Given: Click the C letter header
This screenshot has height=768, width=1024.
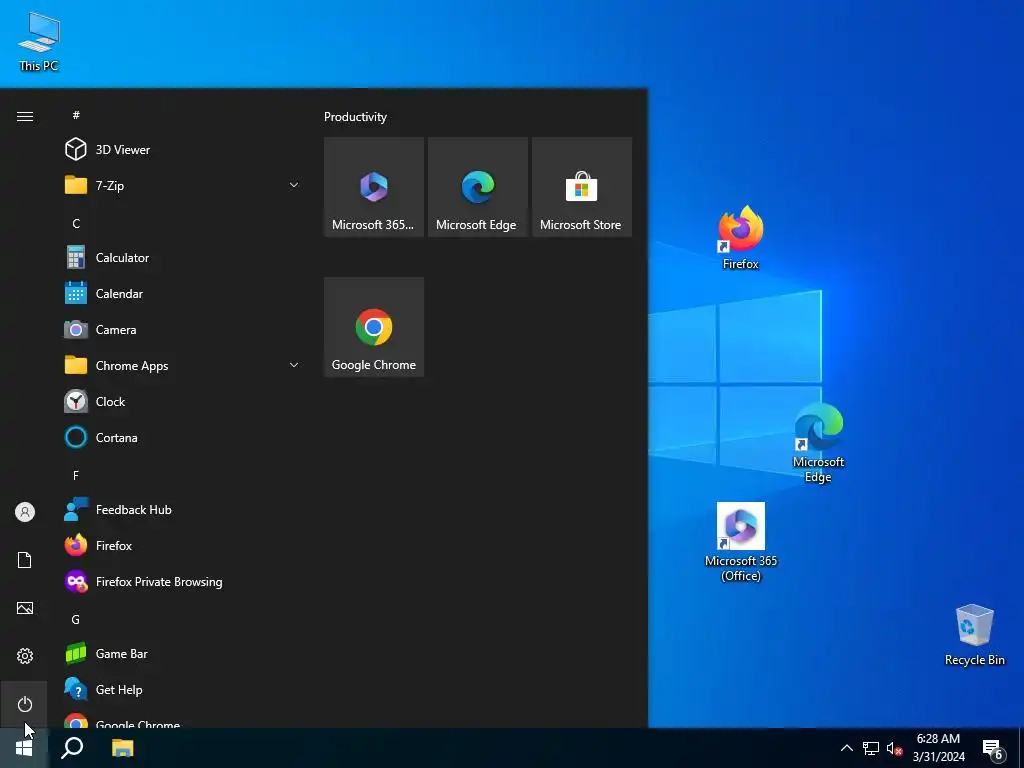Looking at the screenshot, I should click(x=76, y=223).
